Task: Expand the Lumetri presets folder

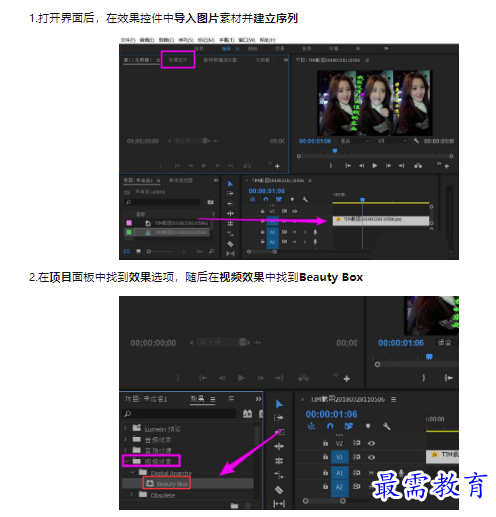Action: [125, 428]
